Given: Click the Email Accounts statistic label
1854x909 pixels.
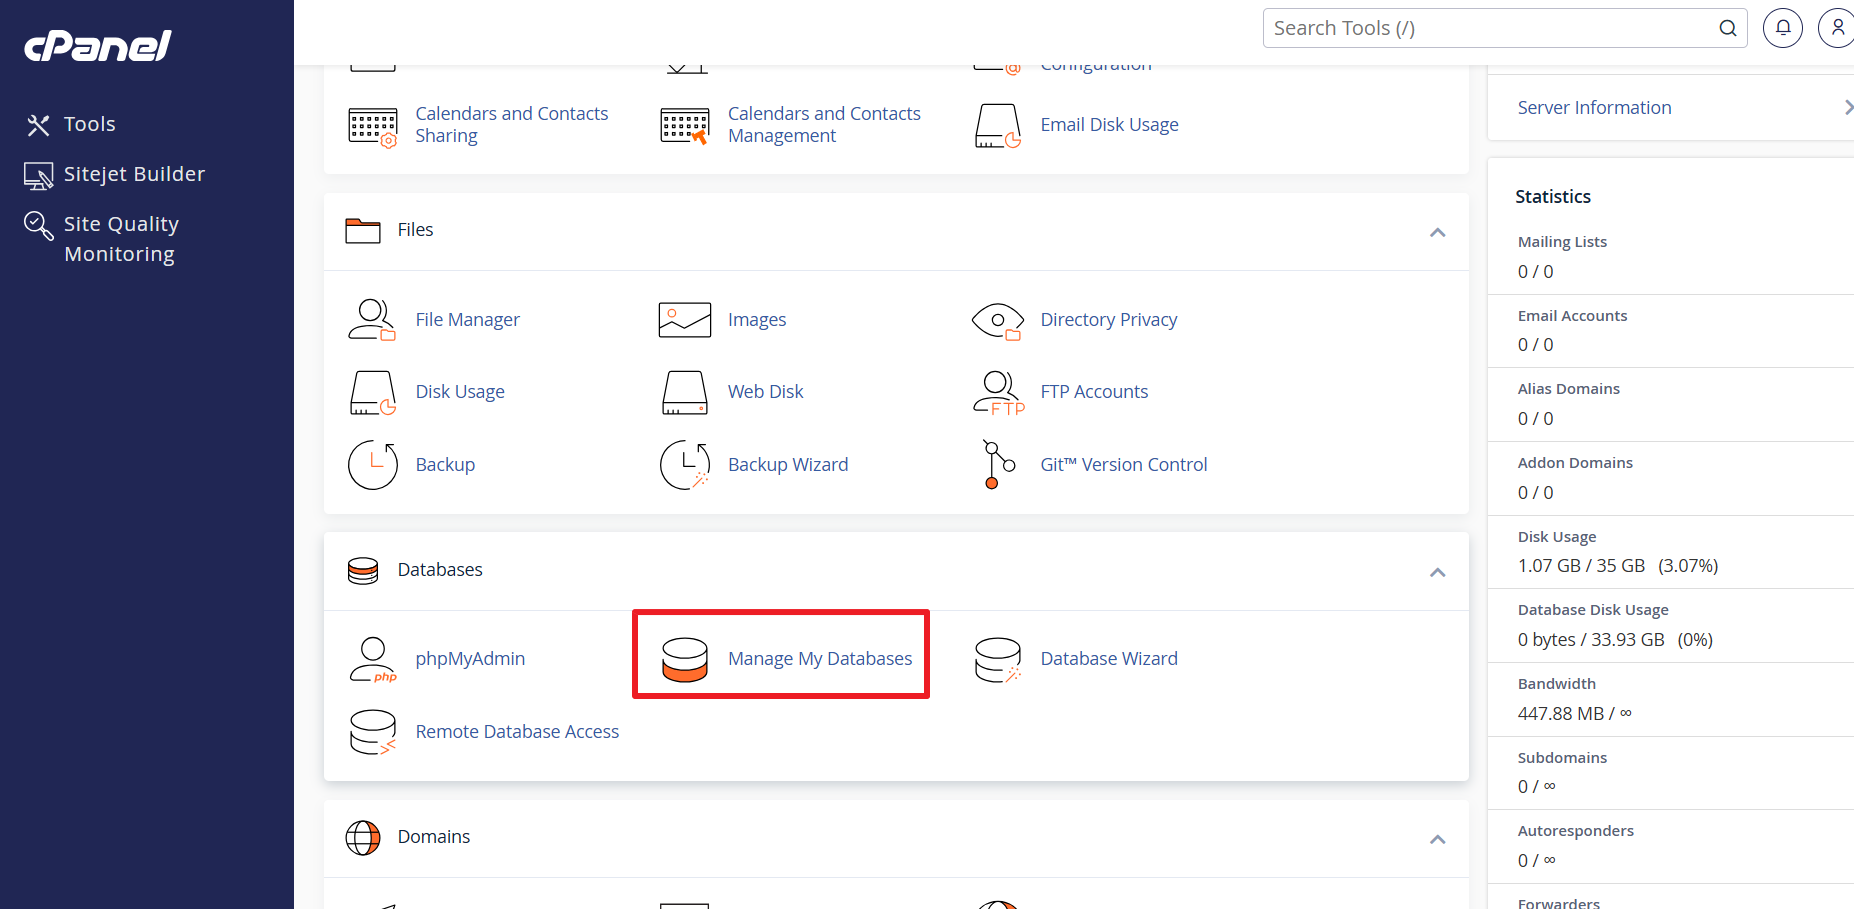Looking at the screenshot, I should point(1572,316).
